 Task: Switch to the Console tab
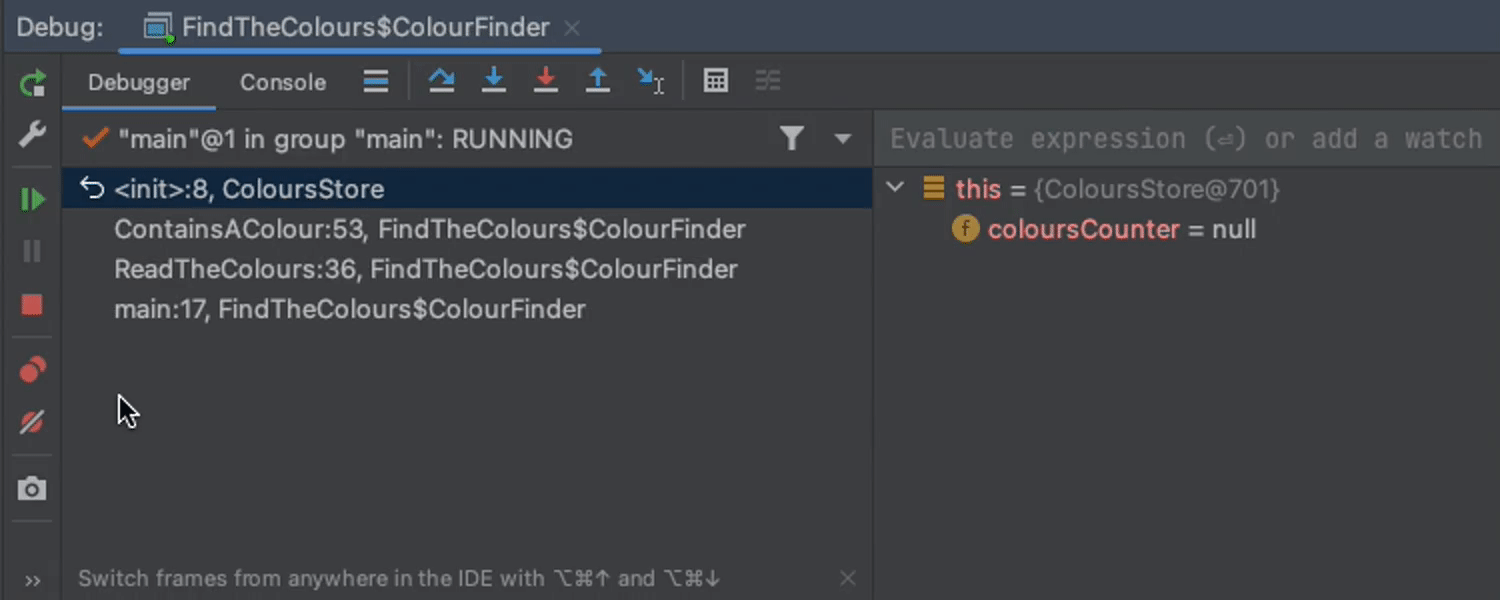[283, 83]
